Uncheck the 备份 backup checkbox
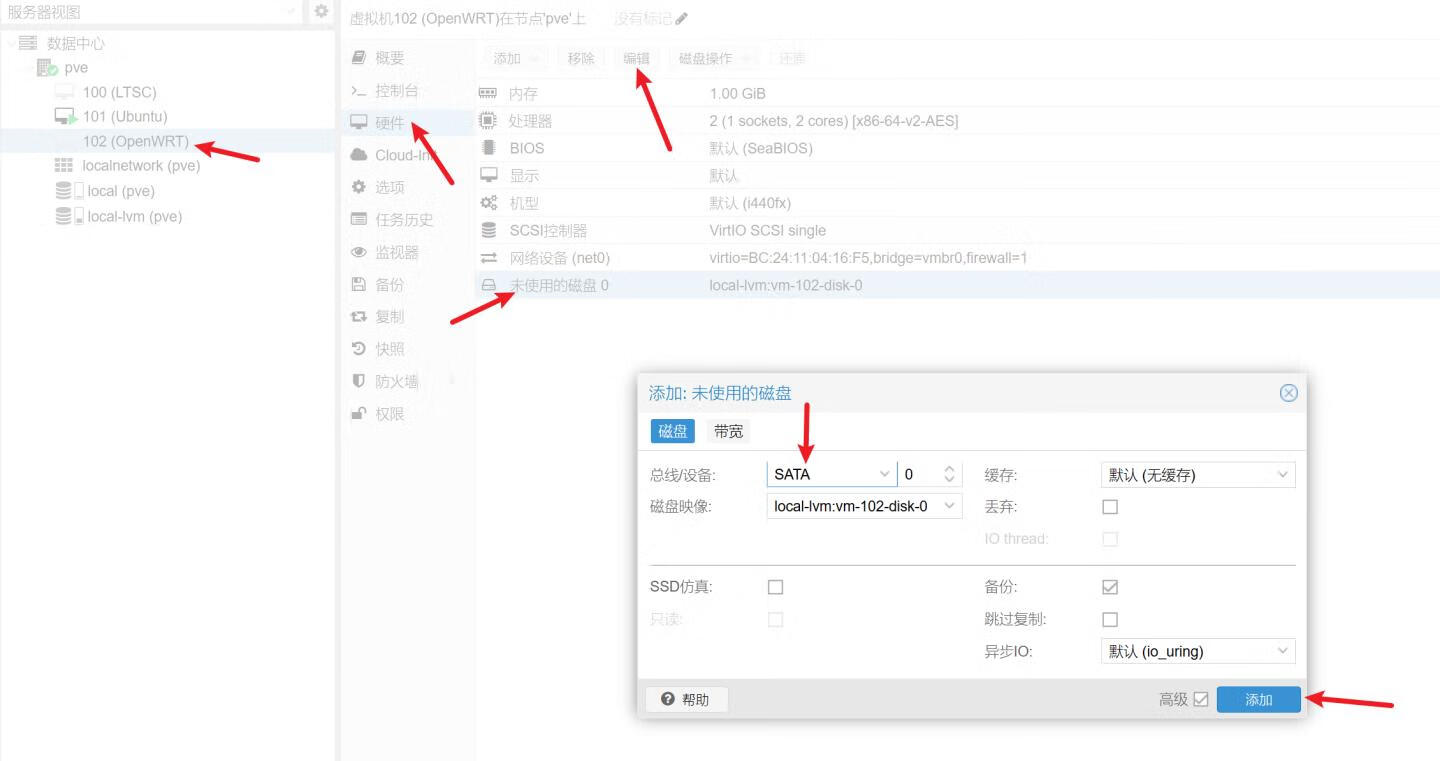Screen dimensions: 1440x761 coord(1110,587)
